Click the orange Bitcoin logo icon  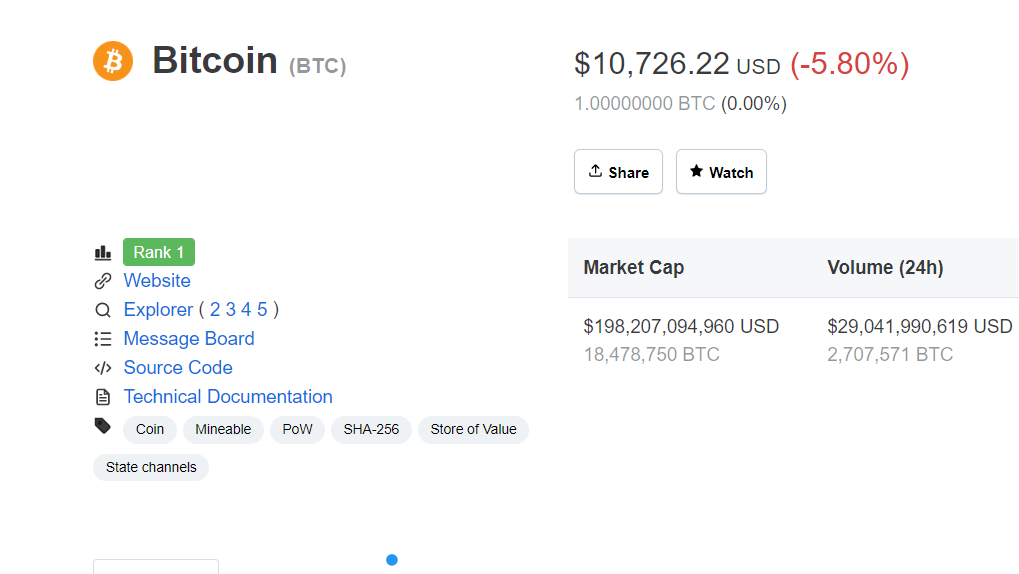point(113,61)
